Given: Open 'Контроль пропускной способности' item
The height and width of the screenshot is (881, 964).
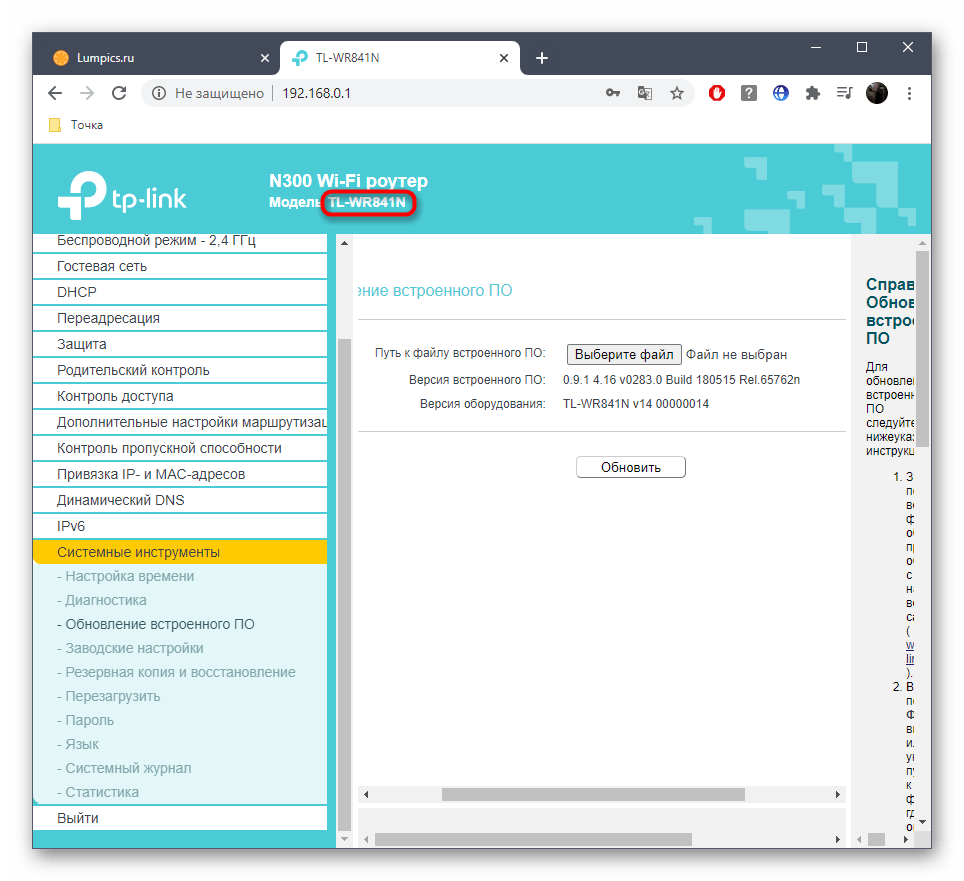Looking at the screenshot, I should point(180,448).
